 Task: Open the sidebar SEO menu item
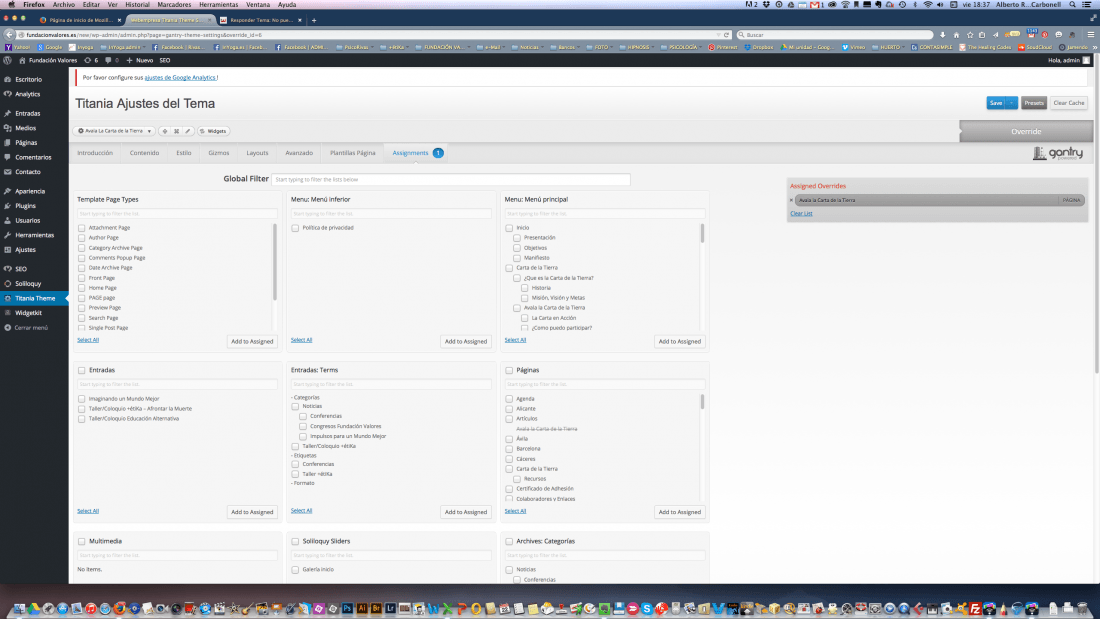[x=20, y=269]
